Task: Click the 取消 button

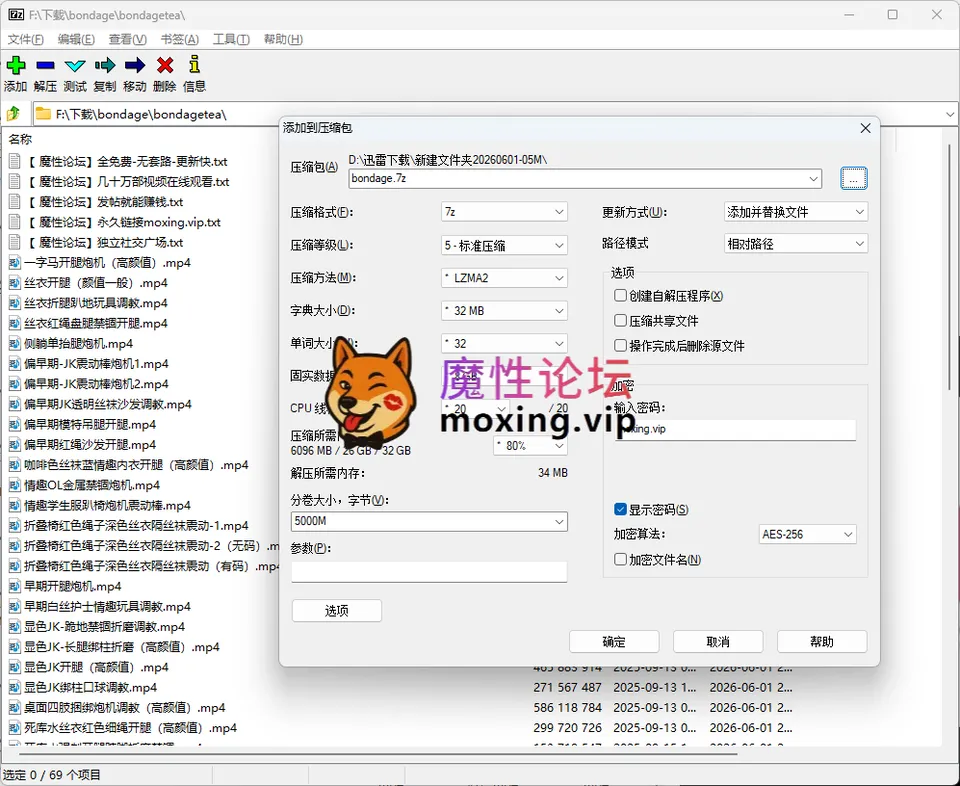Action: [718, 642]
